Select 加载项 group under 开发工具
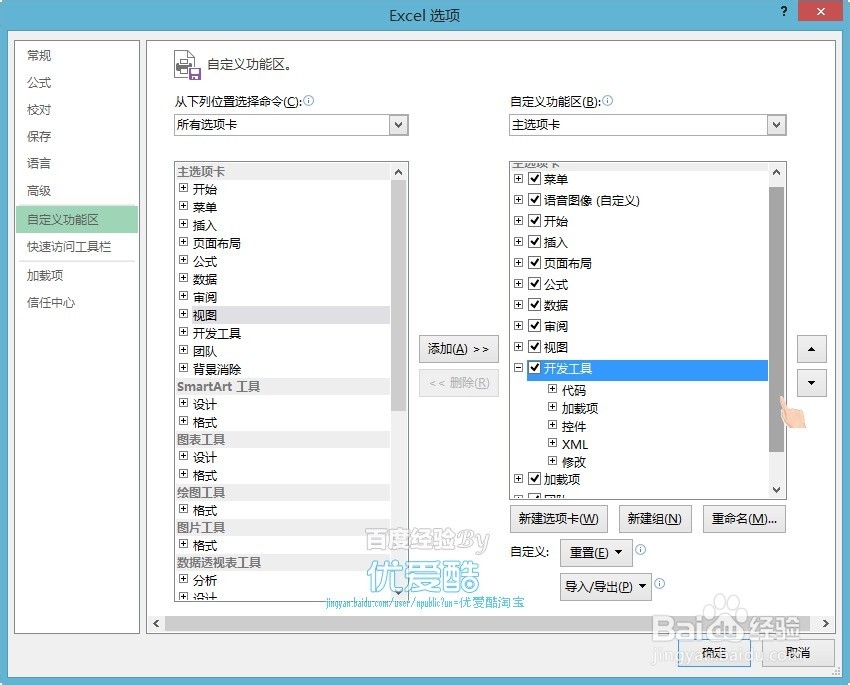850x685 pixels. 580,408
